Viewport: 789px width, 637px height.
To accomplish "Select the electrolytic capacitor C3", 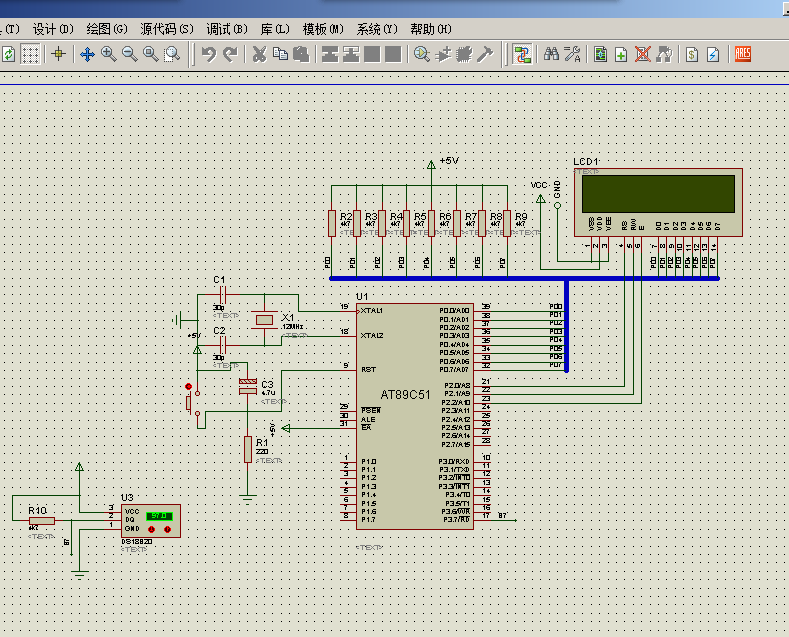I will point(248,386).
